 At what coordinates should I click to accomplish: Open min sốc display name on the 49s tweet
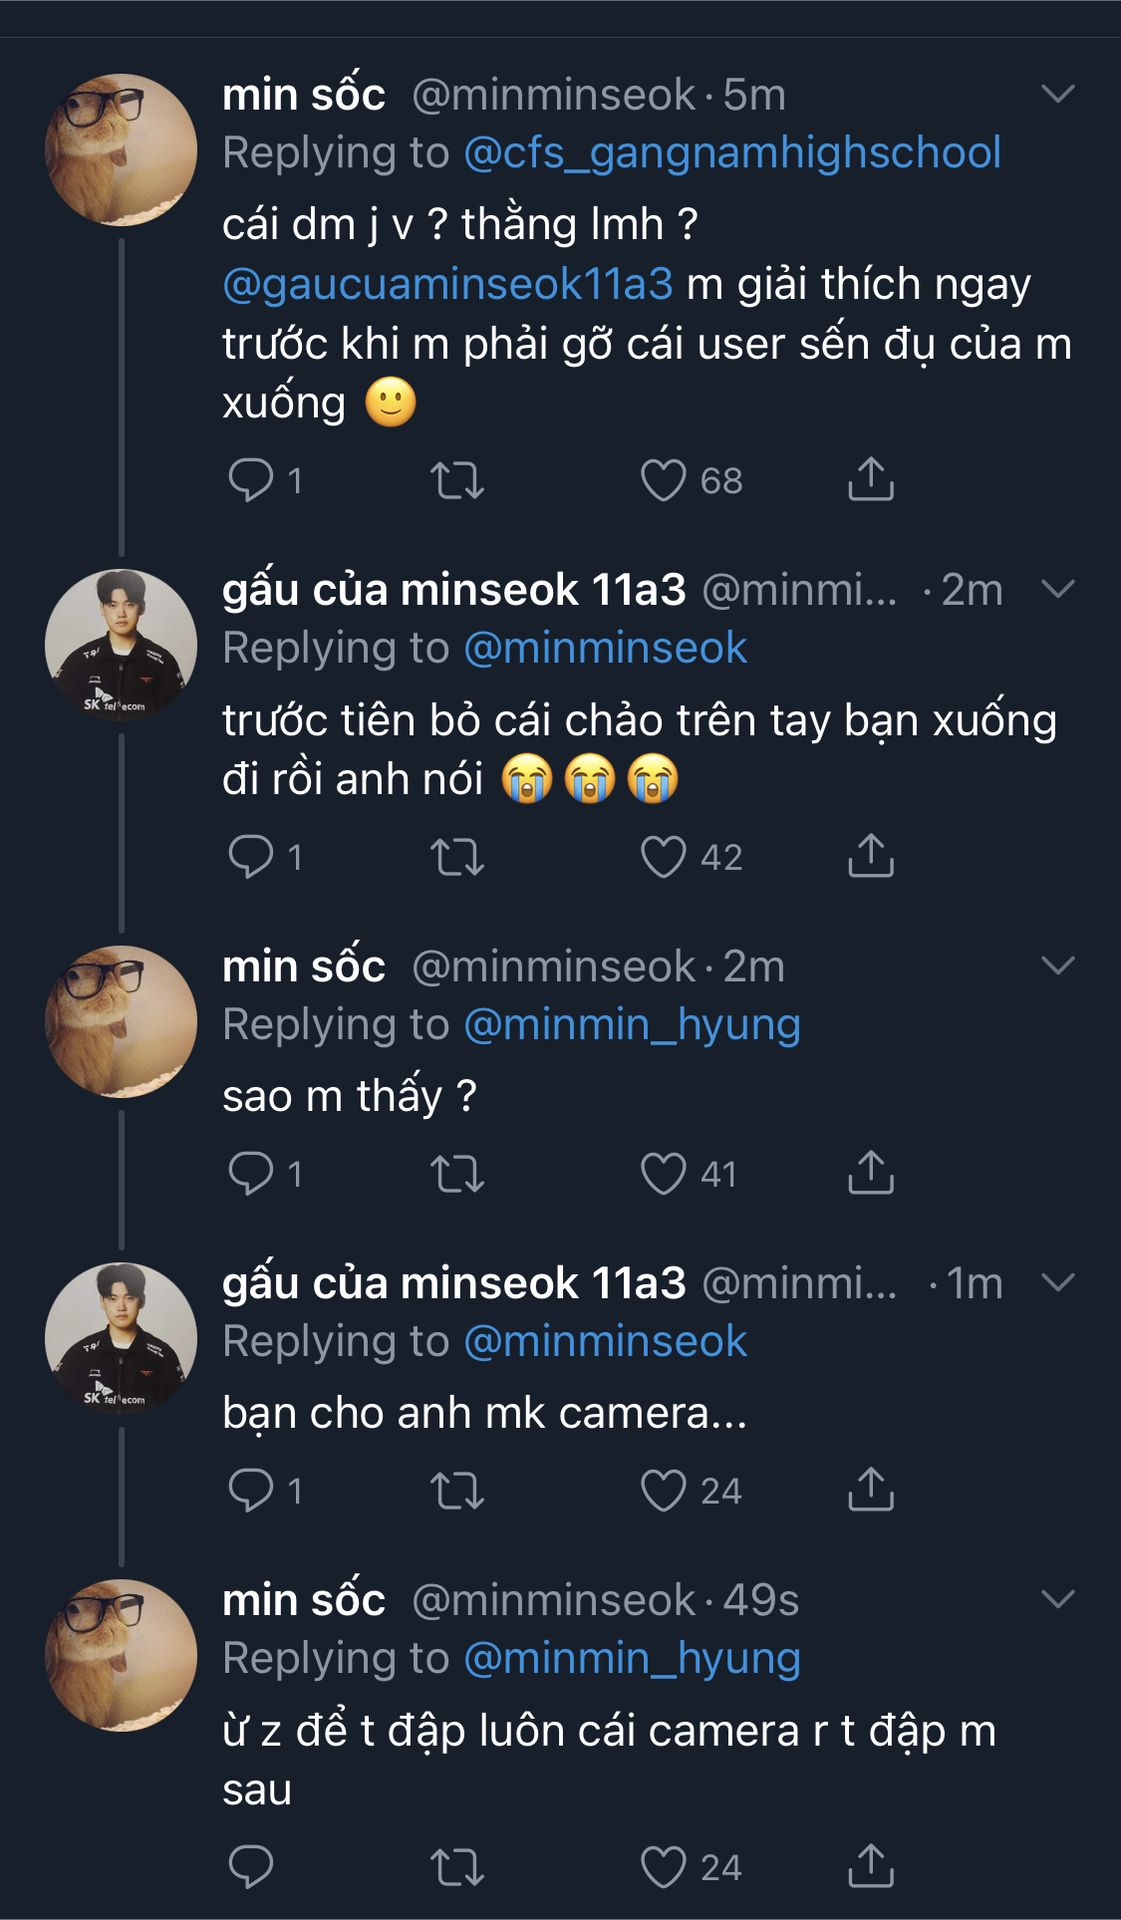(303, 1600)
